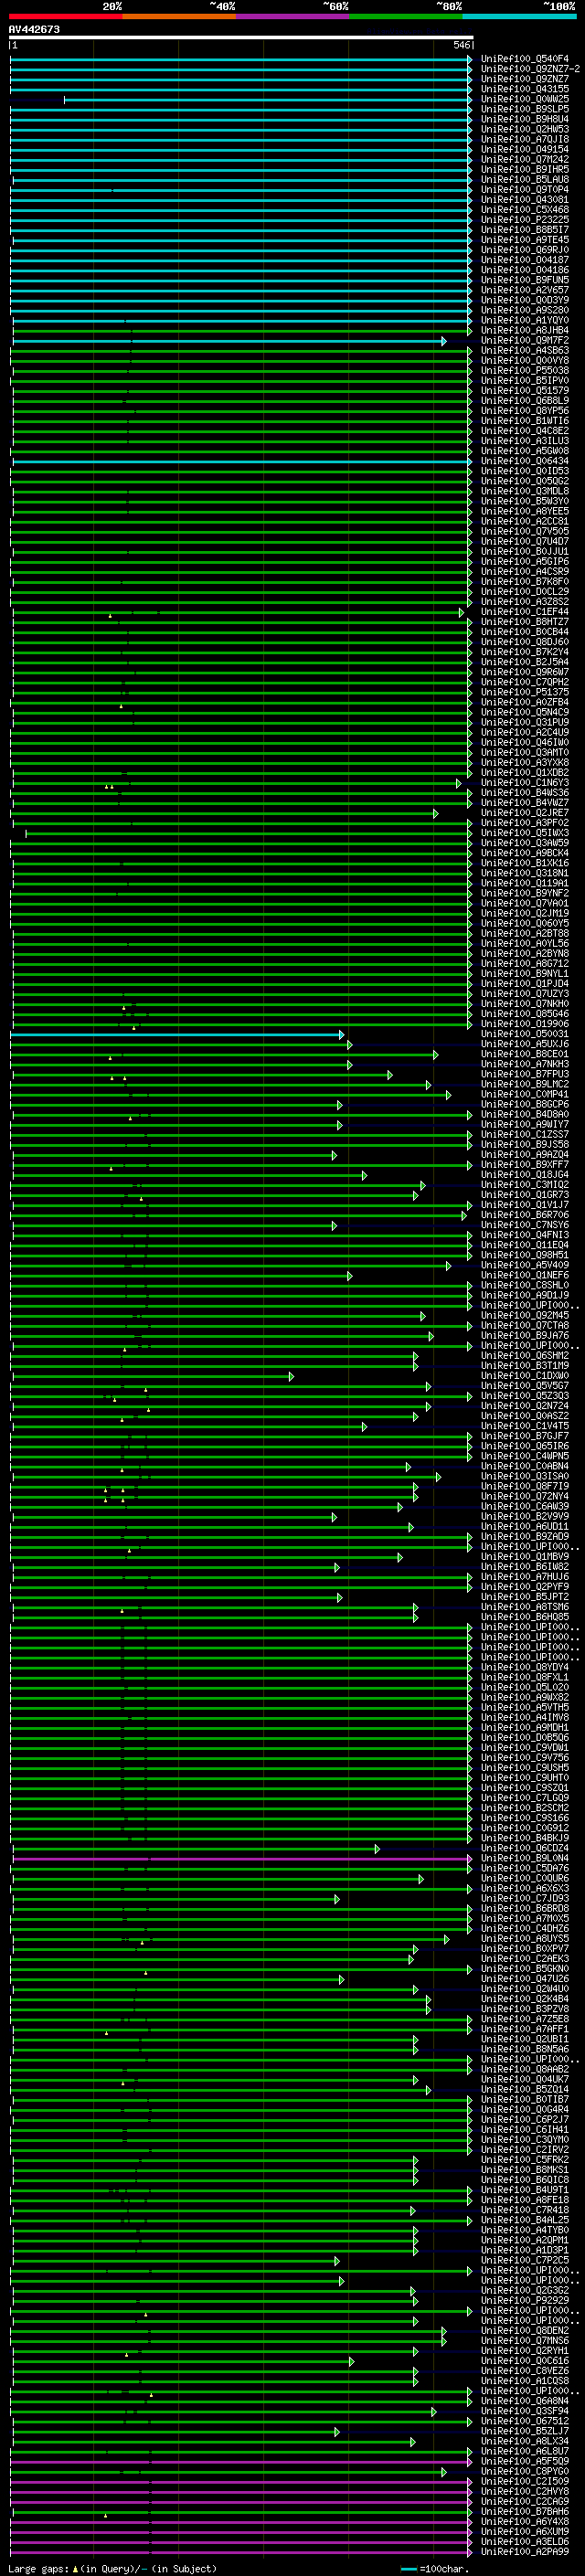Click the orange ~40% identity legend segment
Image resolution: width=585 pixels, height=2576 pixels.
[180, 16]
